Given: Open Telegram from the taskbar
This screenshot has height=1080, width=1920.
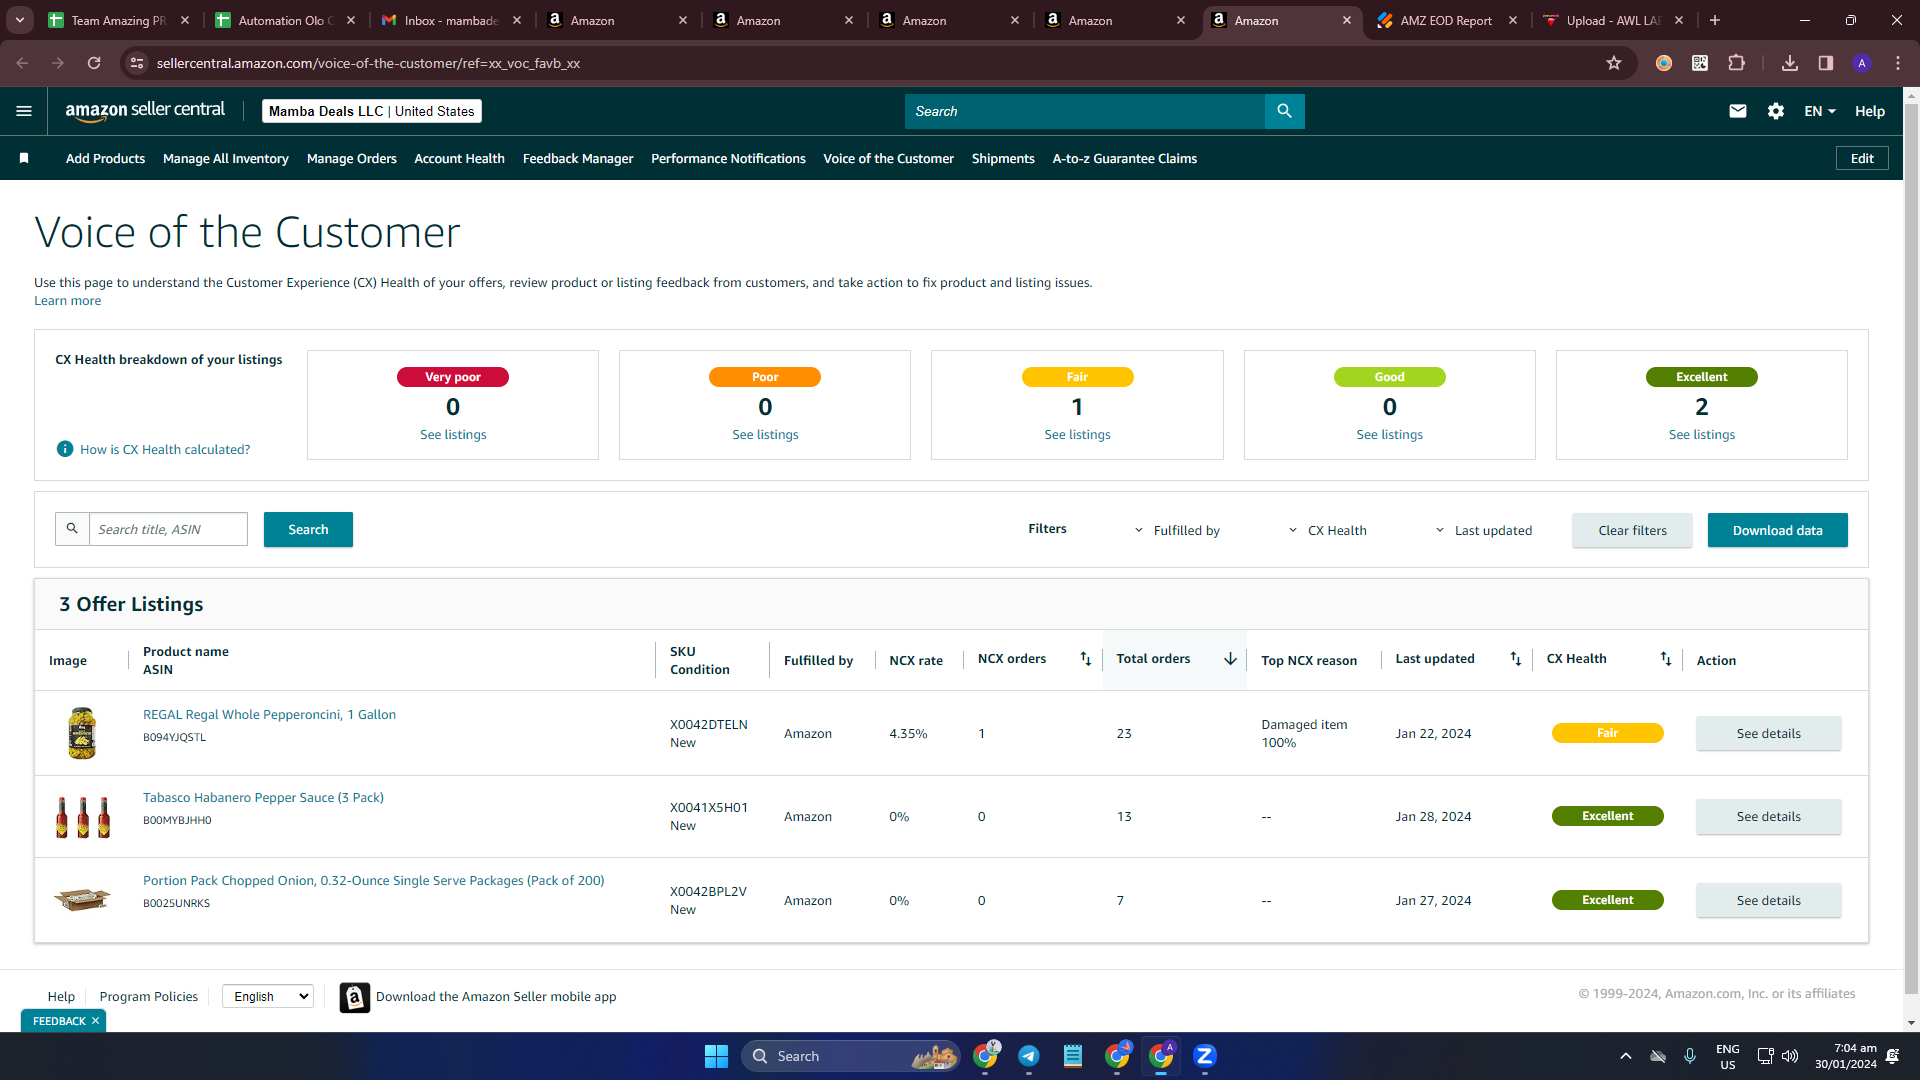Looking at the screenshot, I should (x=1029, y=1056).
